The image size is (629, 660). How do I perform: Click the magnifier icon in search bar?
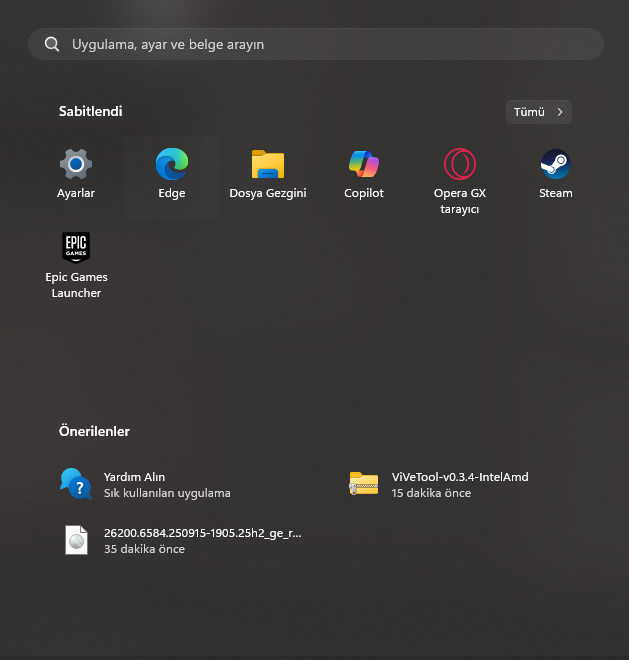(52, 44)
